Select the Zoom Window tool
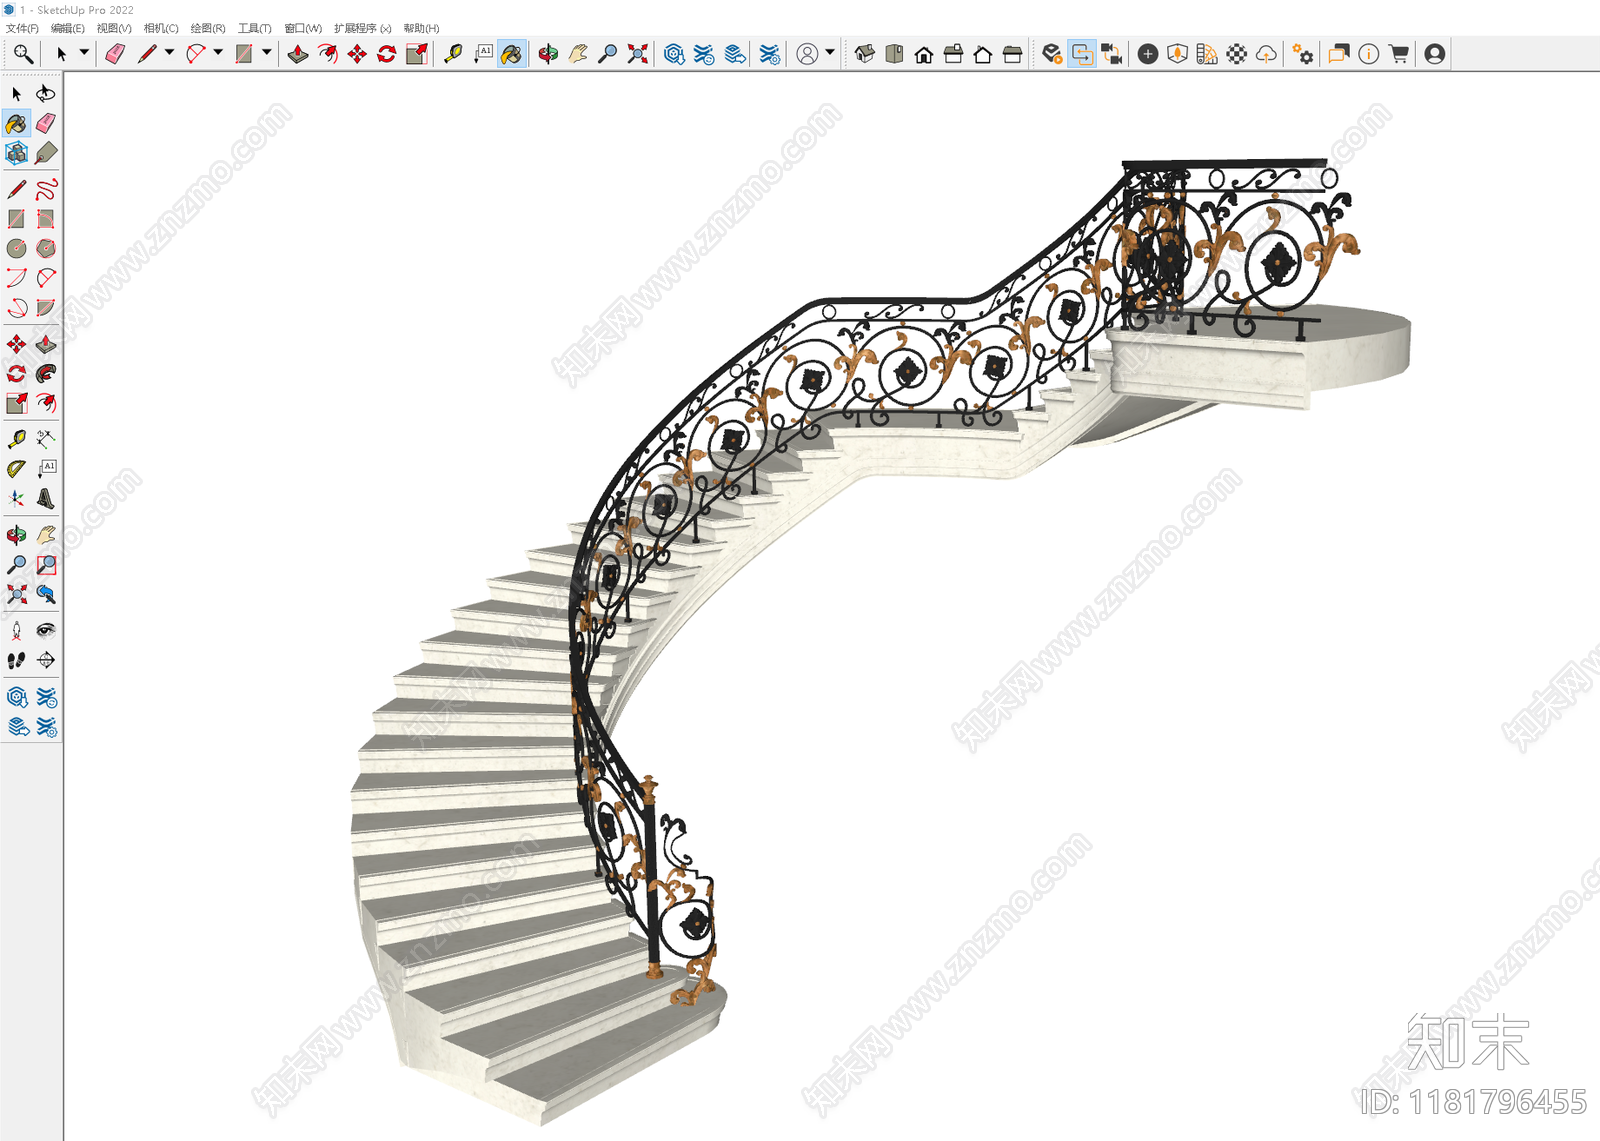The height and width of the screenshot is (1141, 1600). [x=46, y=565]
